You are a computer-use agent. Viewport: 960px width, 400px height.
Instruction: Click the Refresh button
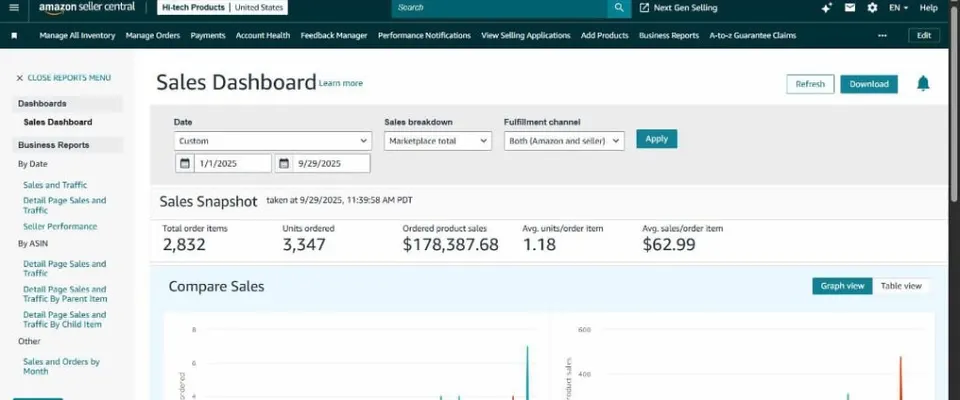[x=810, y=84]
